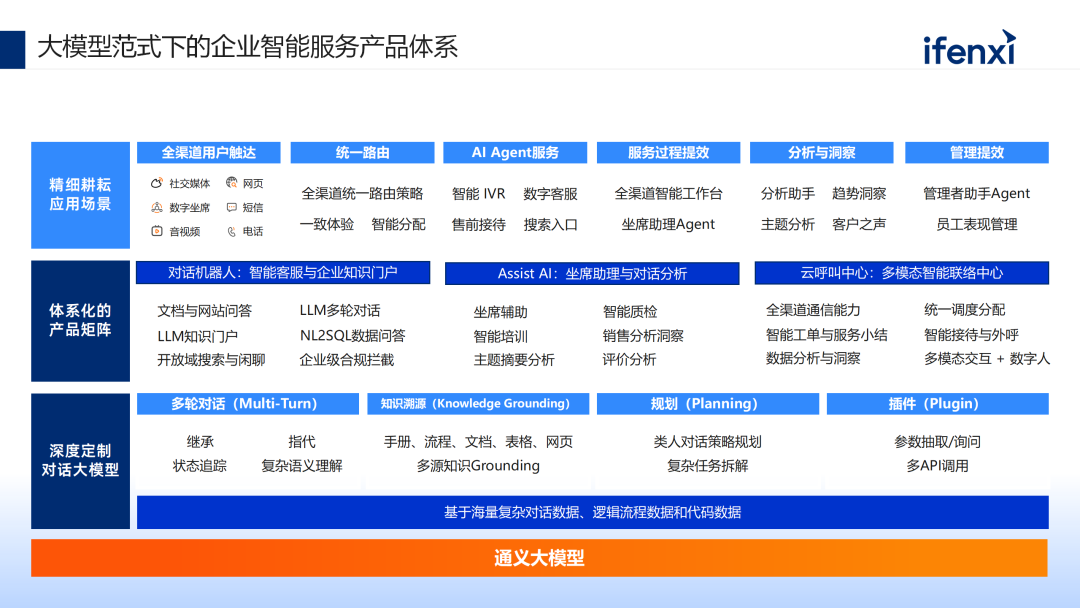
Task: Select the 全渠道用户触达 header
Action: (x=209, y=153)
